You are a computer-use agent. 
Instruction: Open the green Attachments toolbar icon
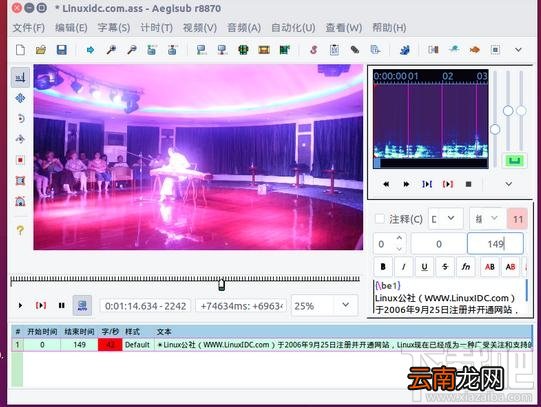click(x=243, y=50)
